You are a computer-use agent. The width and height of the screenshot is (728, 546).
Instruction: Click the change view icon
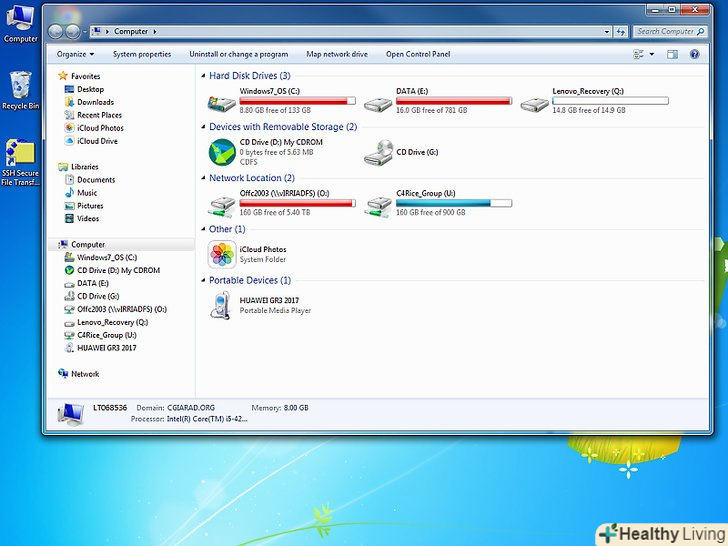tap(638, 54)
